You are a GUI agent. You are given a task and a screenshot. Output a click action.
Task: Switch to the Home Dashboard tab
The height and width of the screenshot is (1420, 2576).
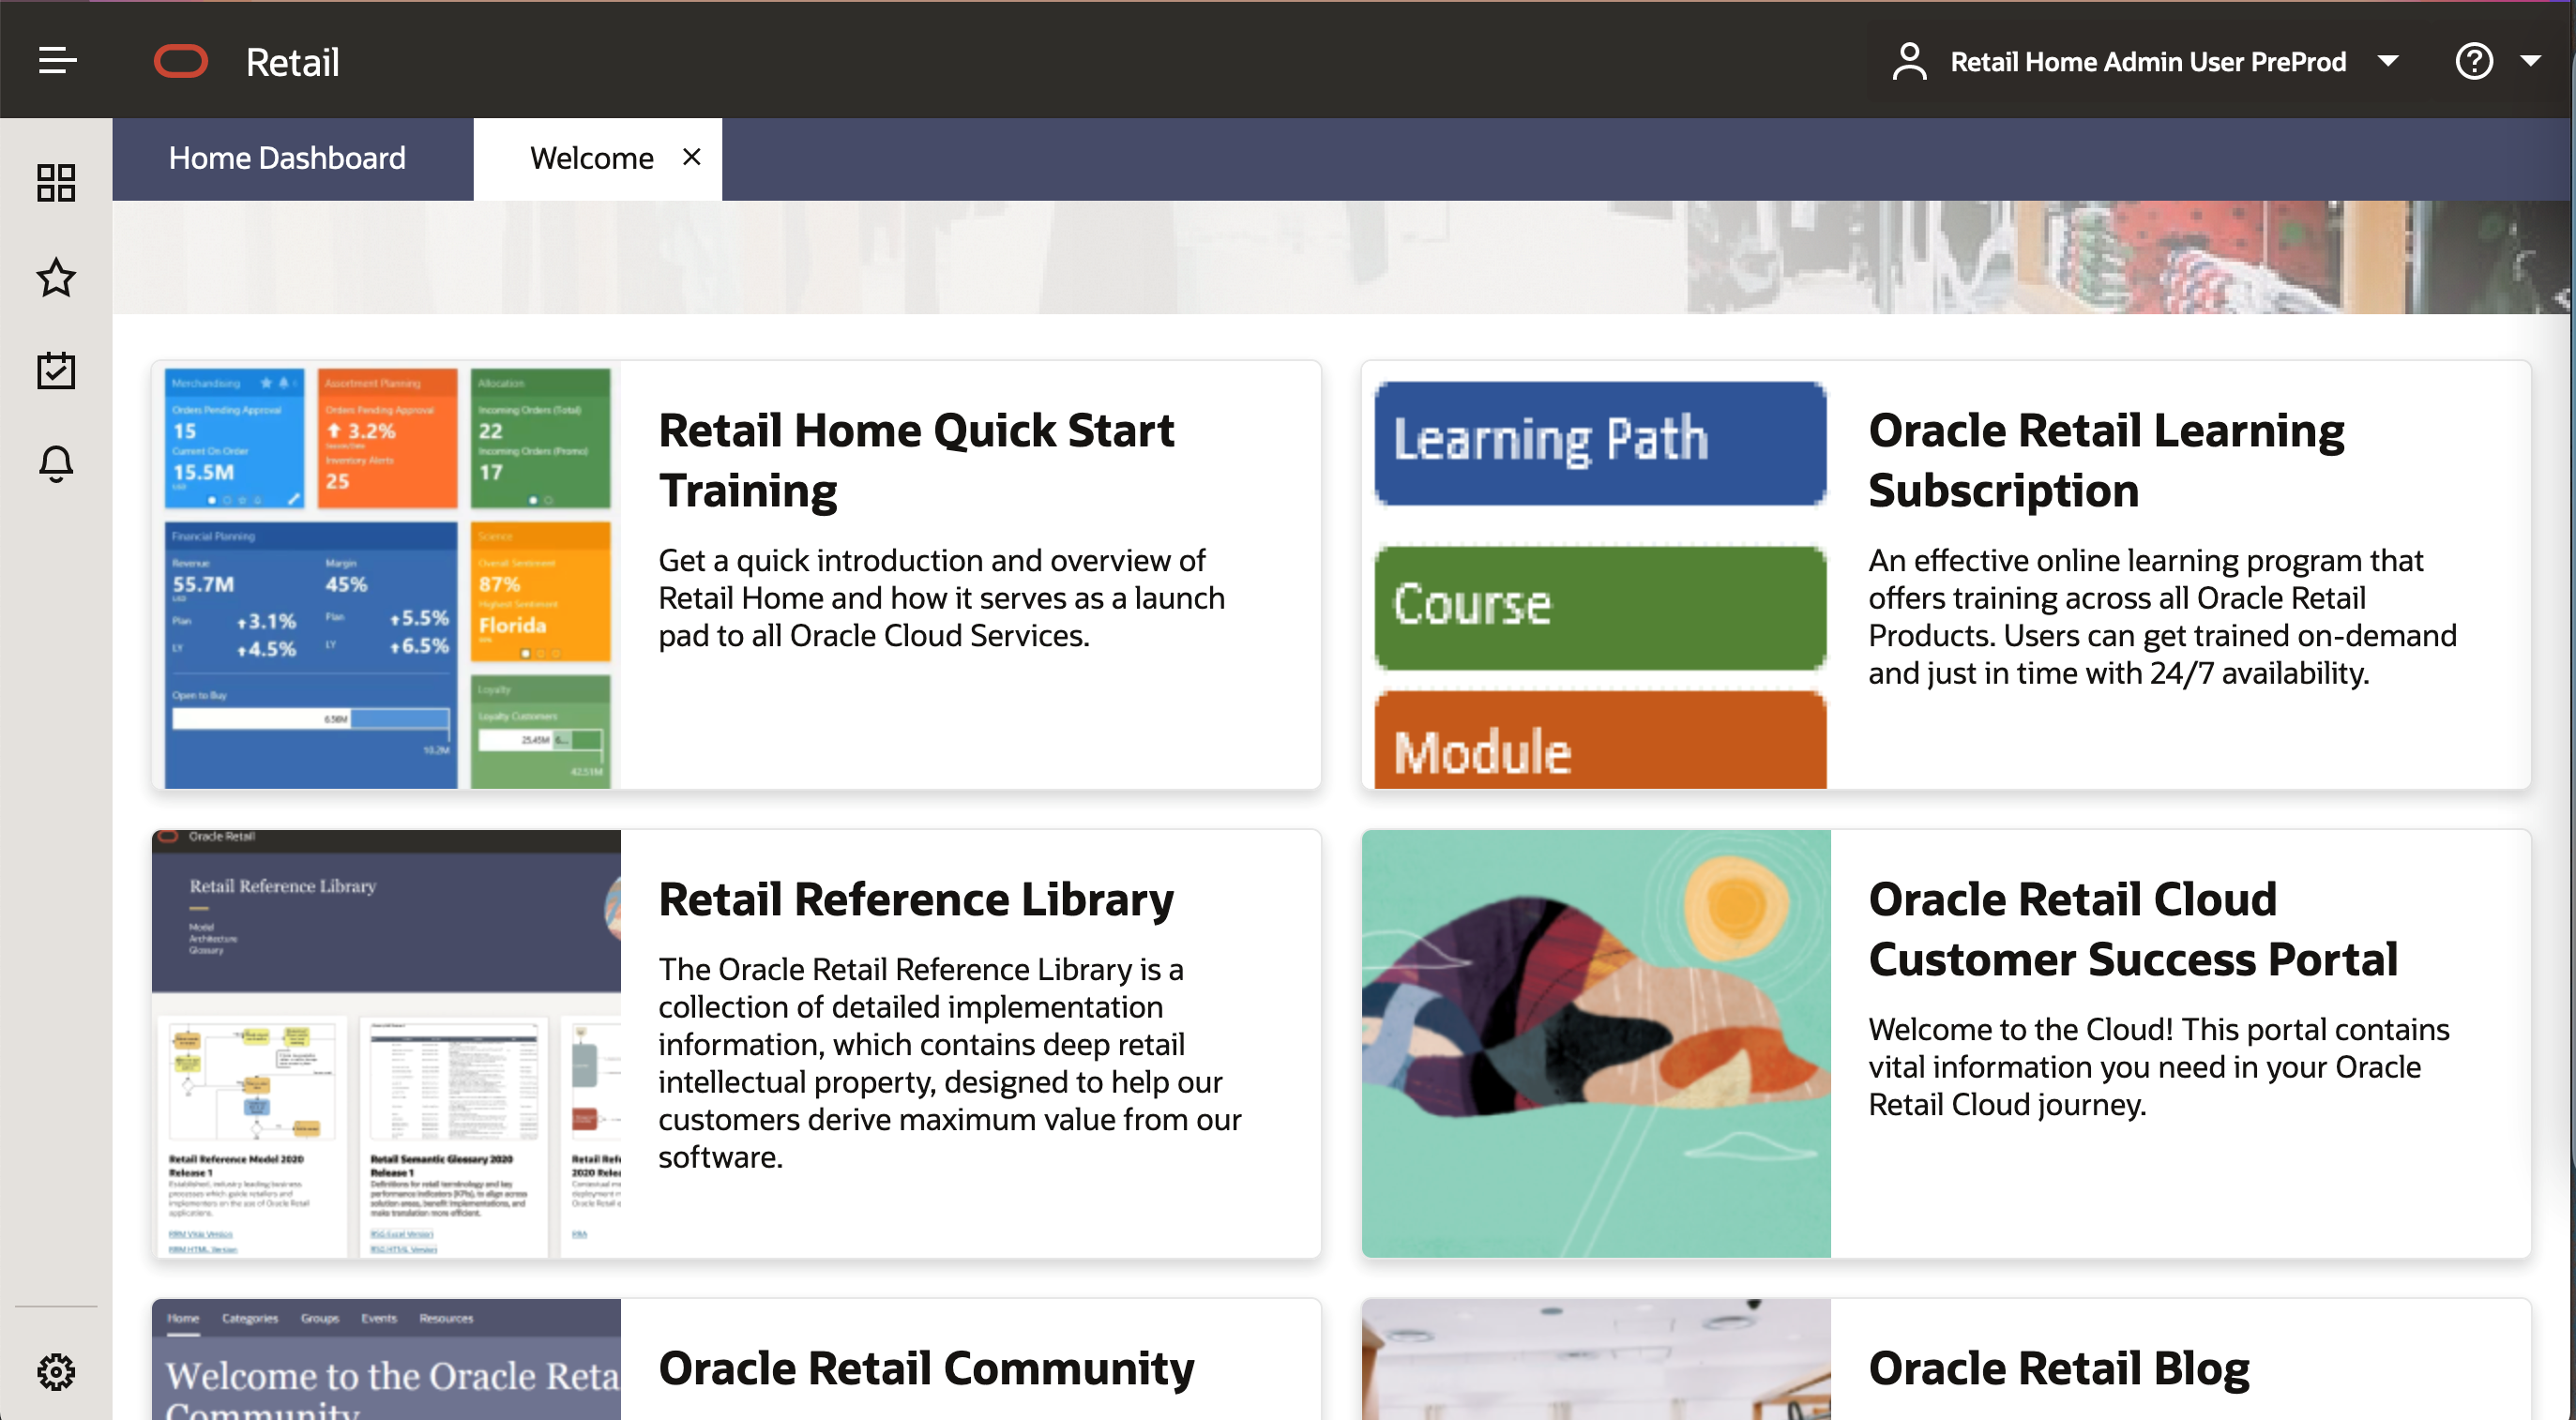[287, 158]
